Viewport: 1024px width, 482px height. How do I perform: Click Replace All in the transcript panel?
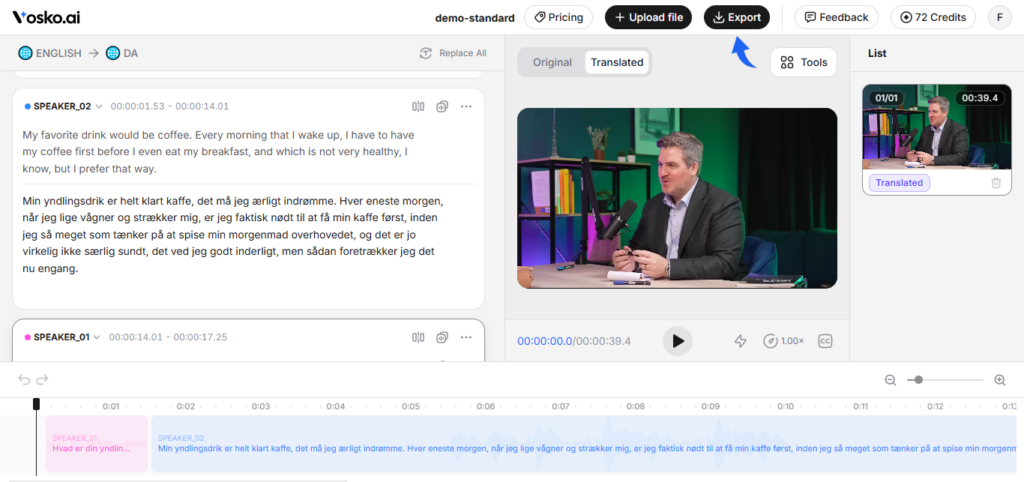(x=453, y=54)
